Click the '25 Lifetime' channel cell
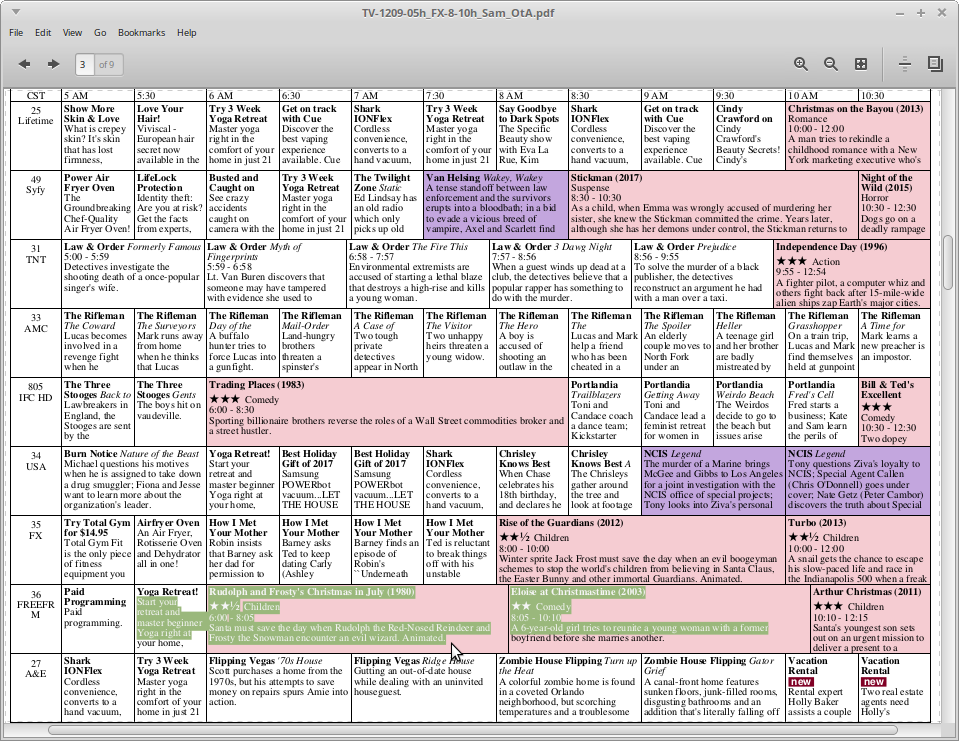The width and height of the screenshot is (959, 741). coord(35,136)
